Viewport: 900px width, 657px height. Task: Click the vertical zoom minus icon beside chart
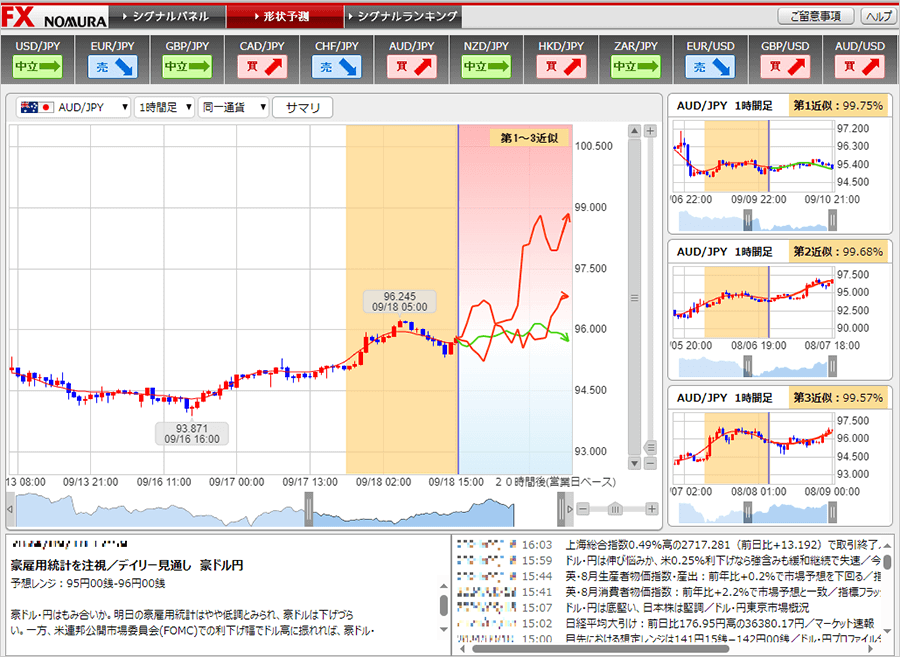(650, 463)
